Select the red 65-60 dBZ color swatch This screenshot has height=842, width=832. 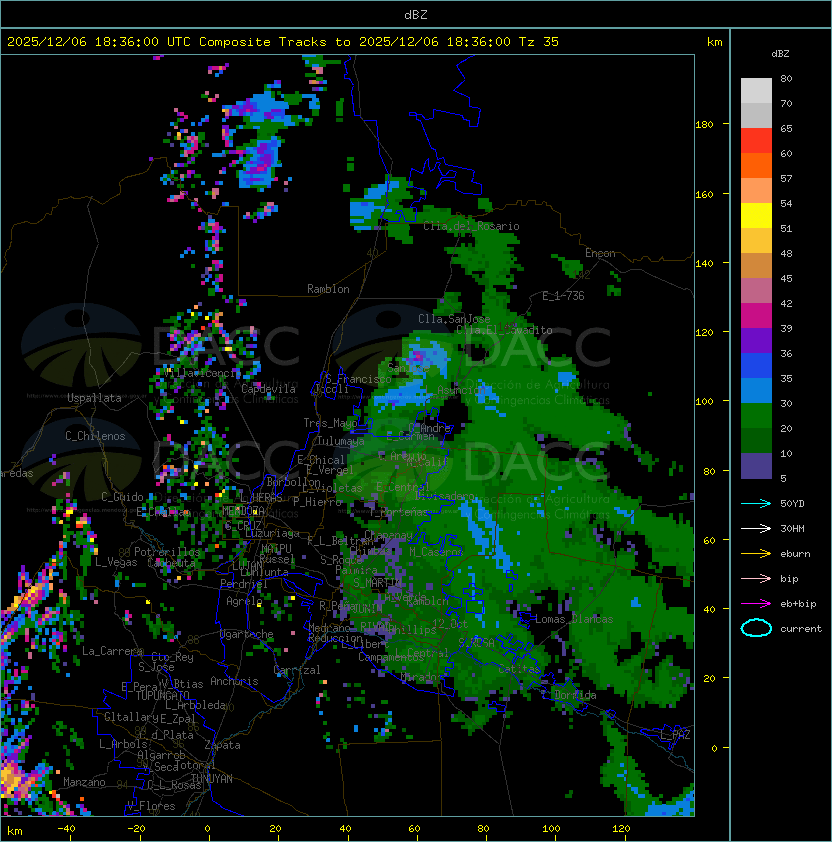coord(756,141)
